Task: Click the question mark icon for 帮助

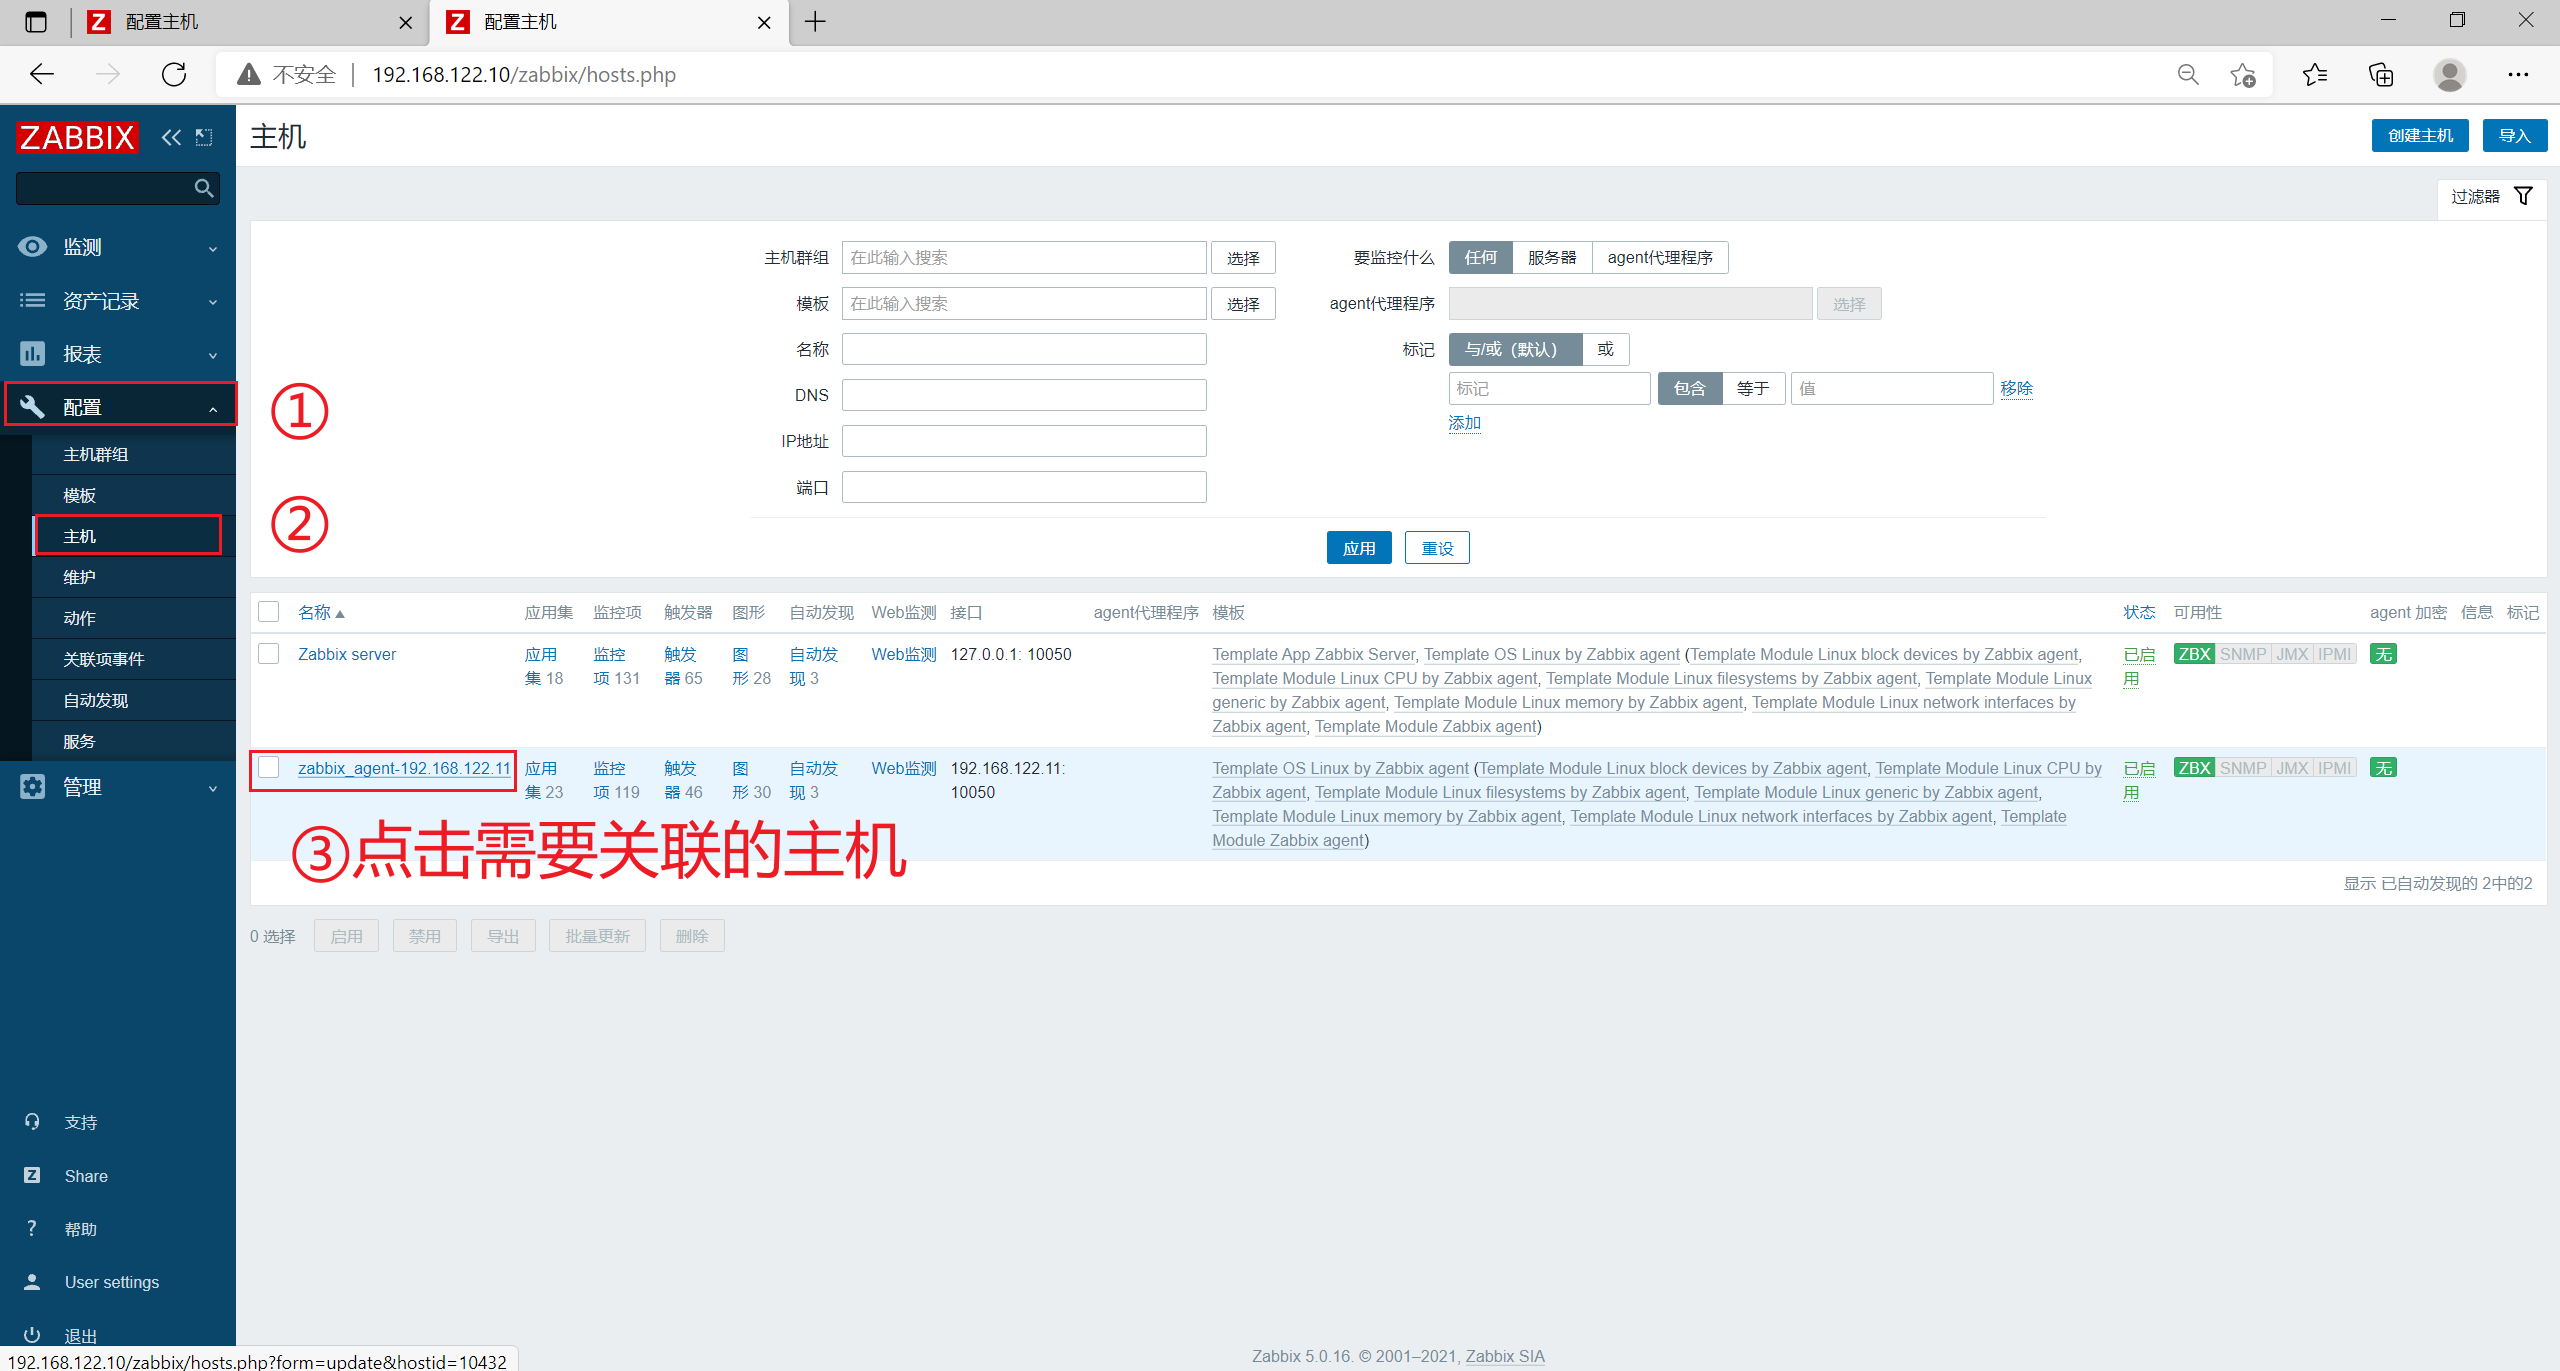Action: point(32,1228)
